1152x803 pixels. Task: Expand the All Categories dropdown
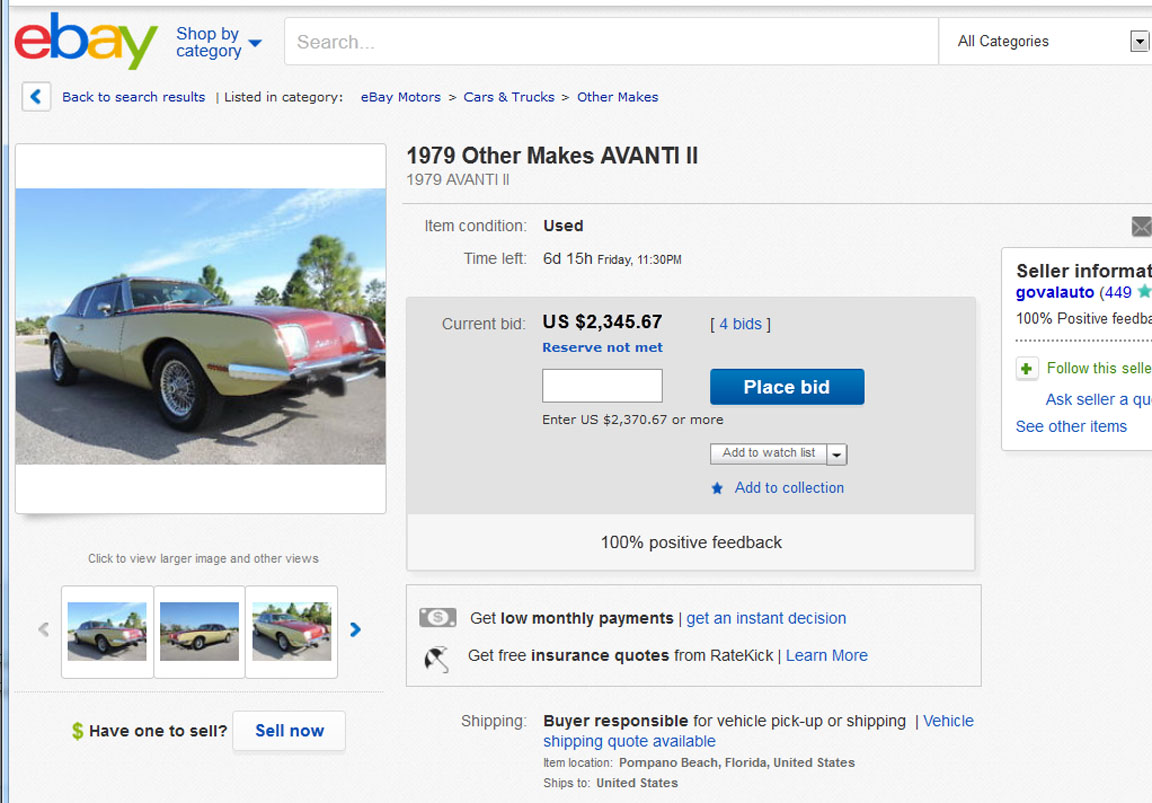coord(1138,42)
